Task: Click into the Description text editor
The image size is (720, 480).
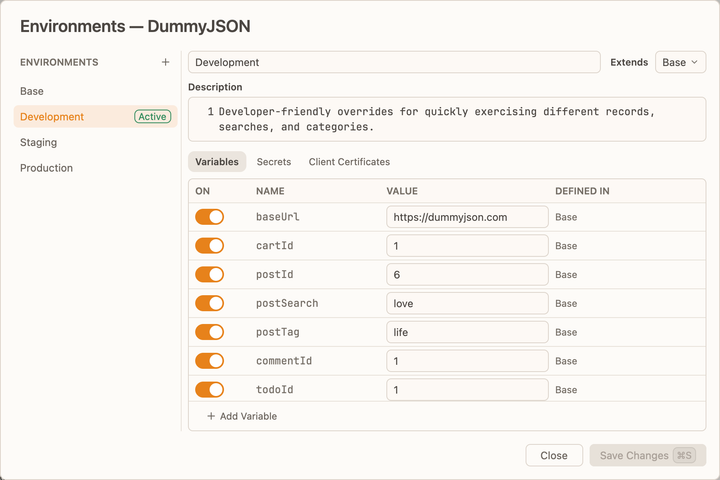Action: (x=447, y=119)
